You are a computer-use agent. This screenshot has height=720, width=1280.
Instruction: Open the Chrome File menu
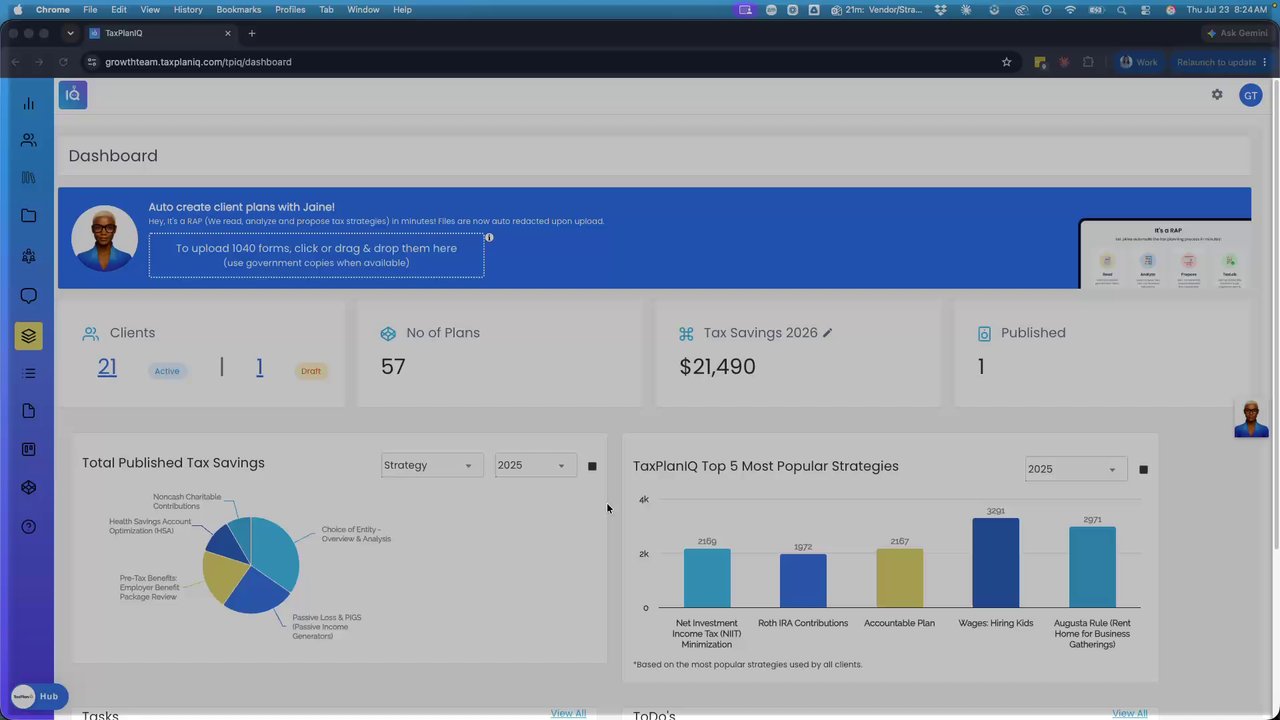click(90, 10)
